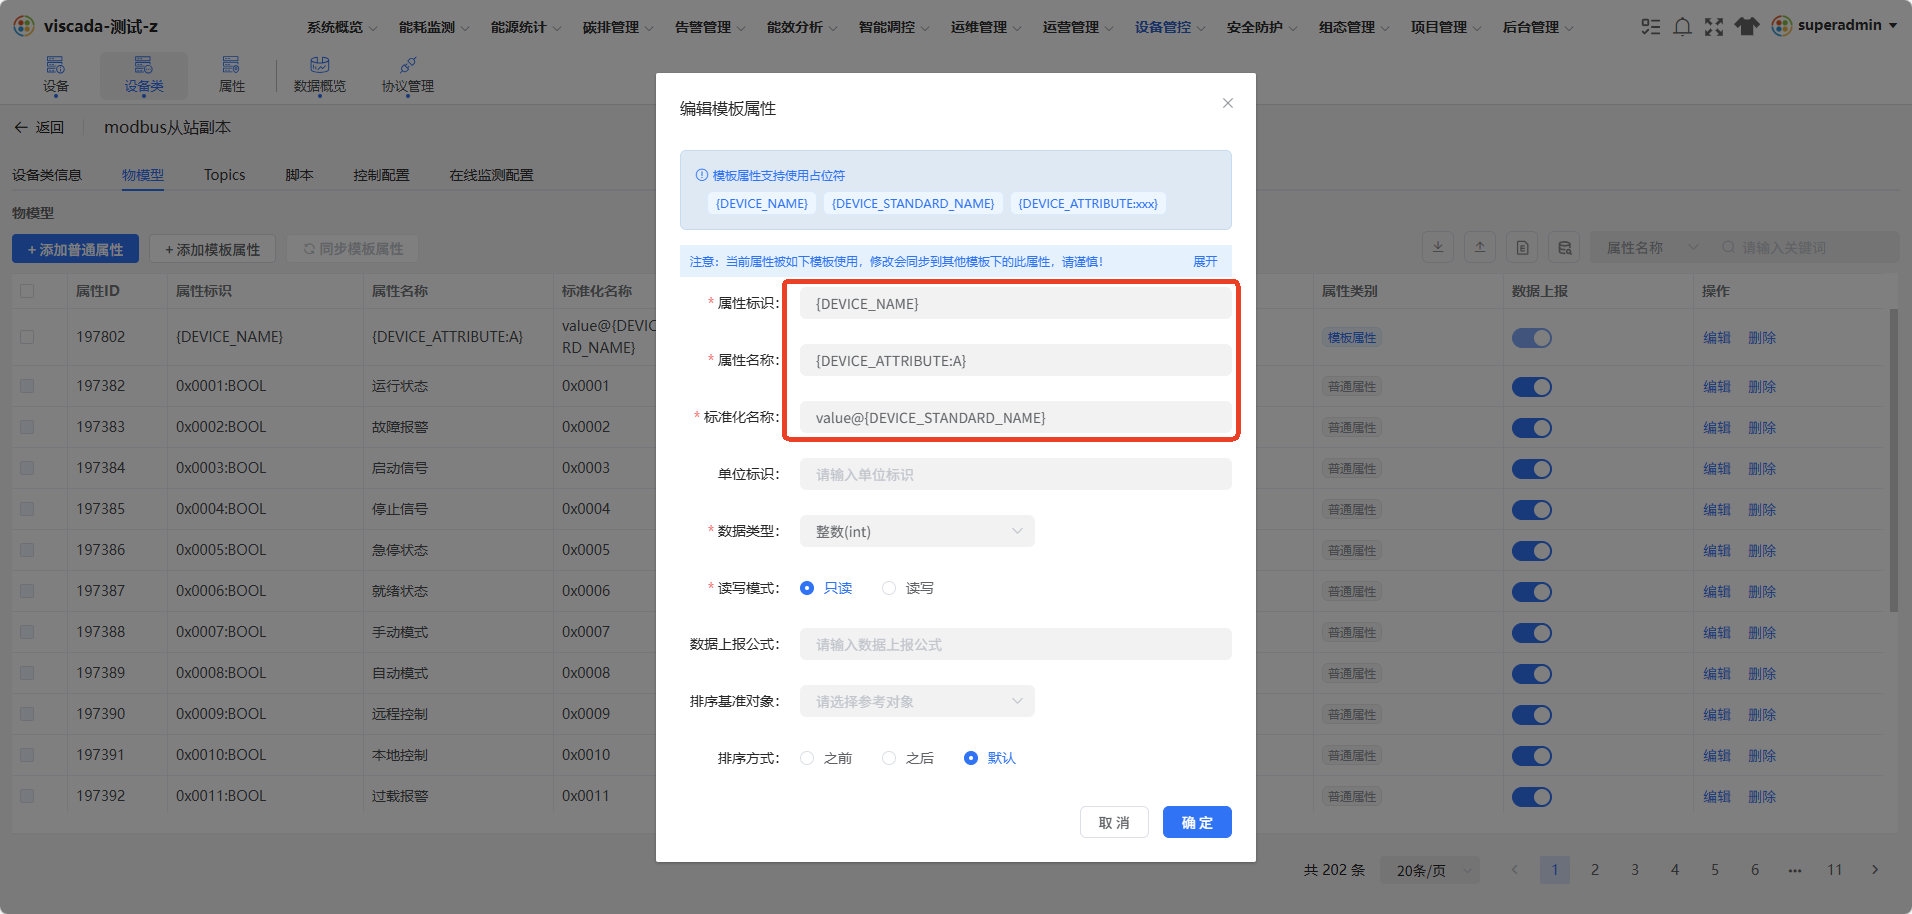1912x914 pixels.
Task: Switch to Topics tab
Action: 224,175
